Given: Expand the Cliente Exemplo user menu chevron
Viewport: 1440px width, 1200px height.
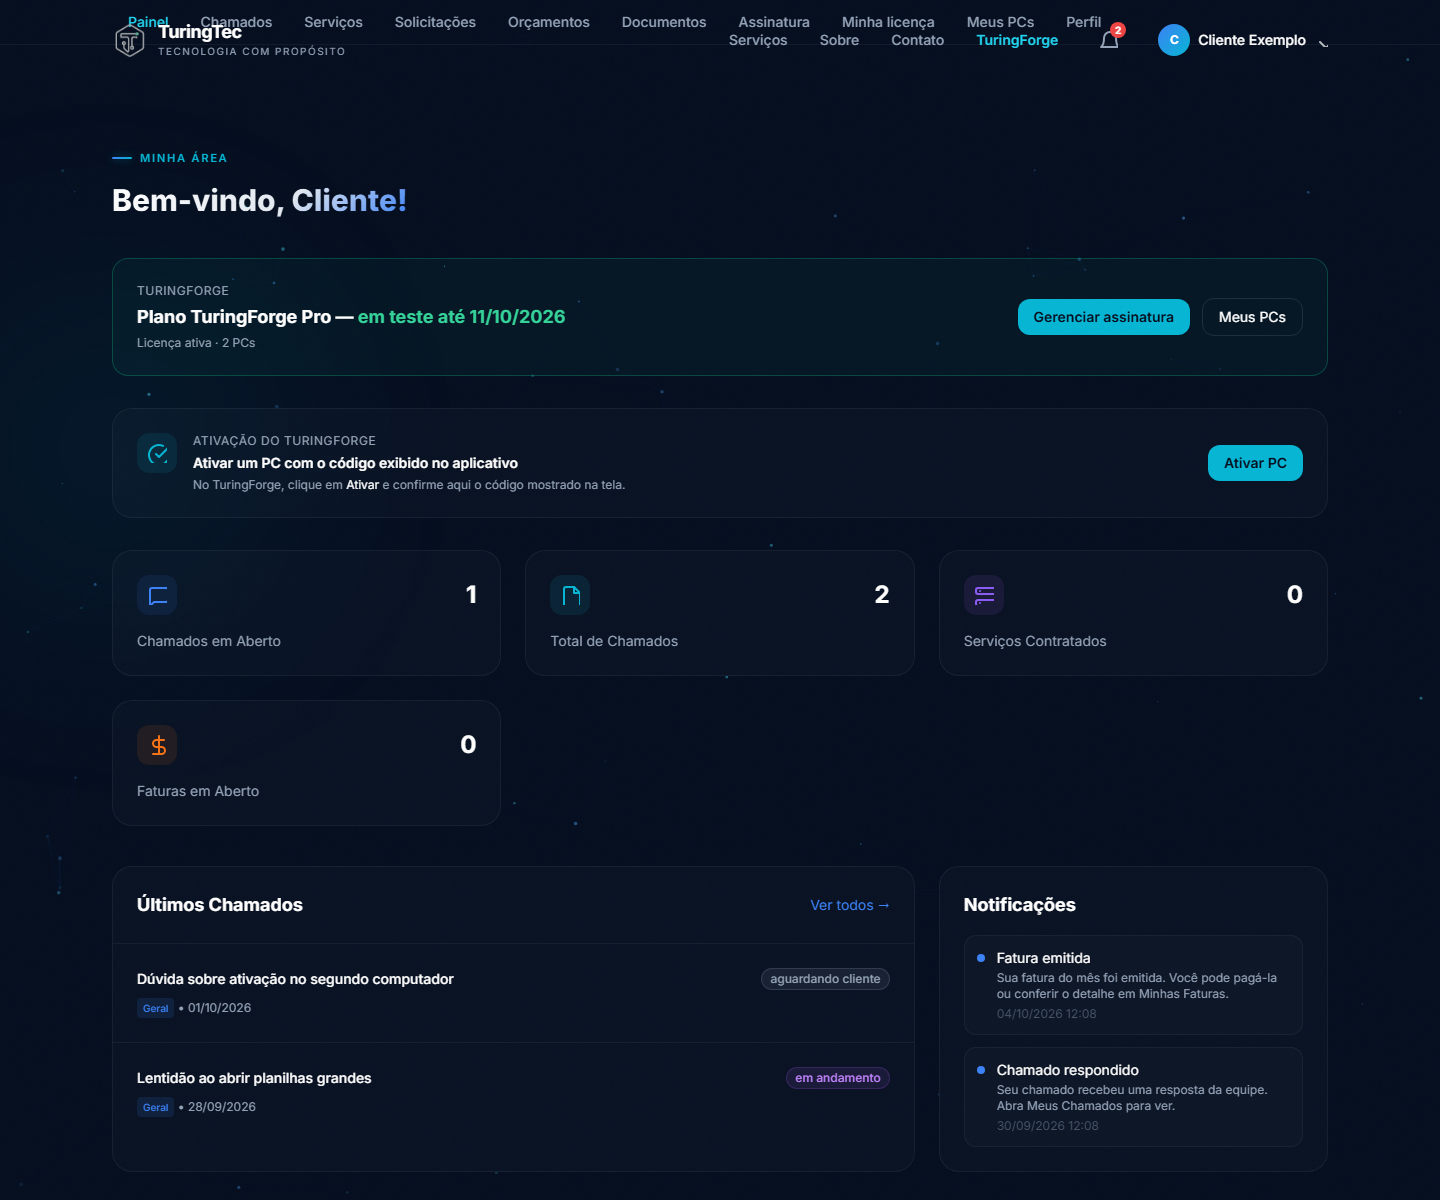Looking at the screenshot, I should 1323,41.
